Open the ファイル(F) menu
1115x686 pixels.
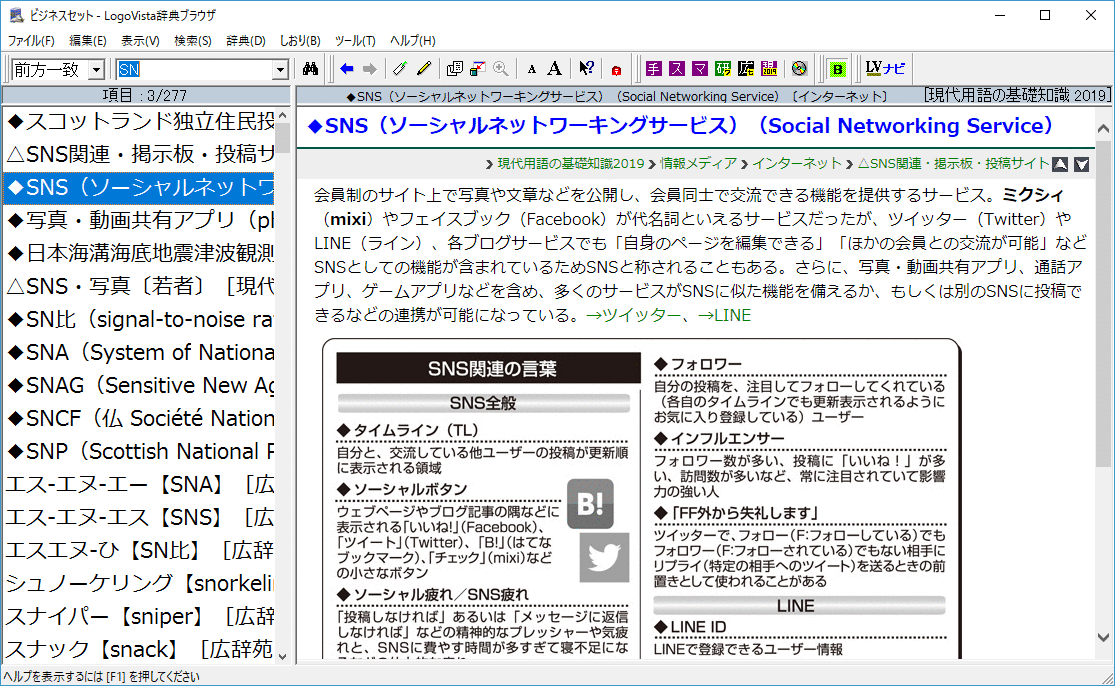31,41
